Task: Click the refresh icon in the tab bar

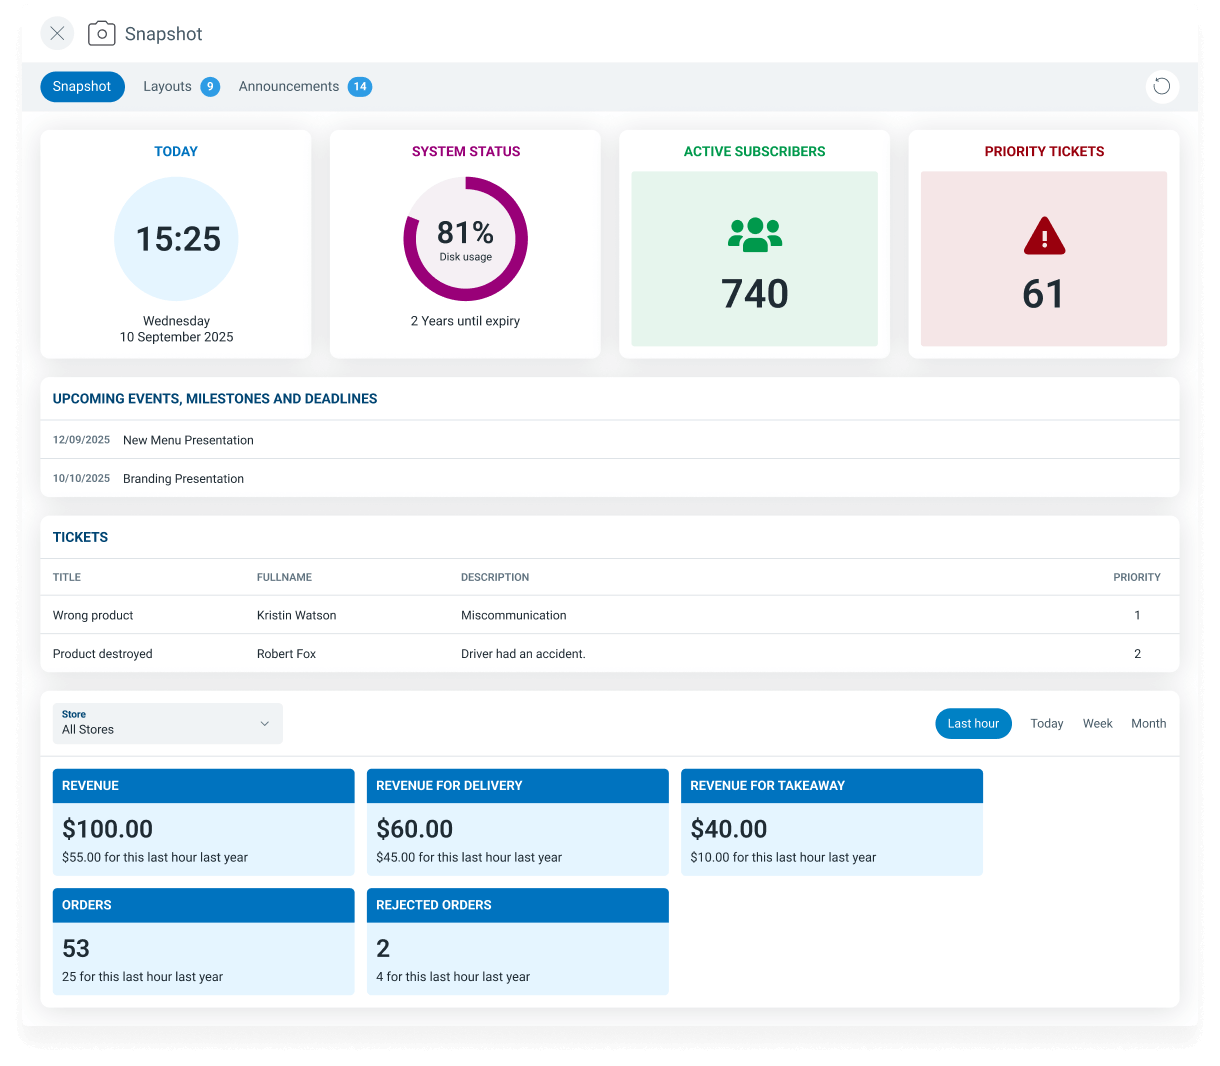Action: (1162, 86)
